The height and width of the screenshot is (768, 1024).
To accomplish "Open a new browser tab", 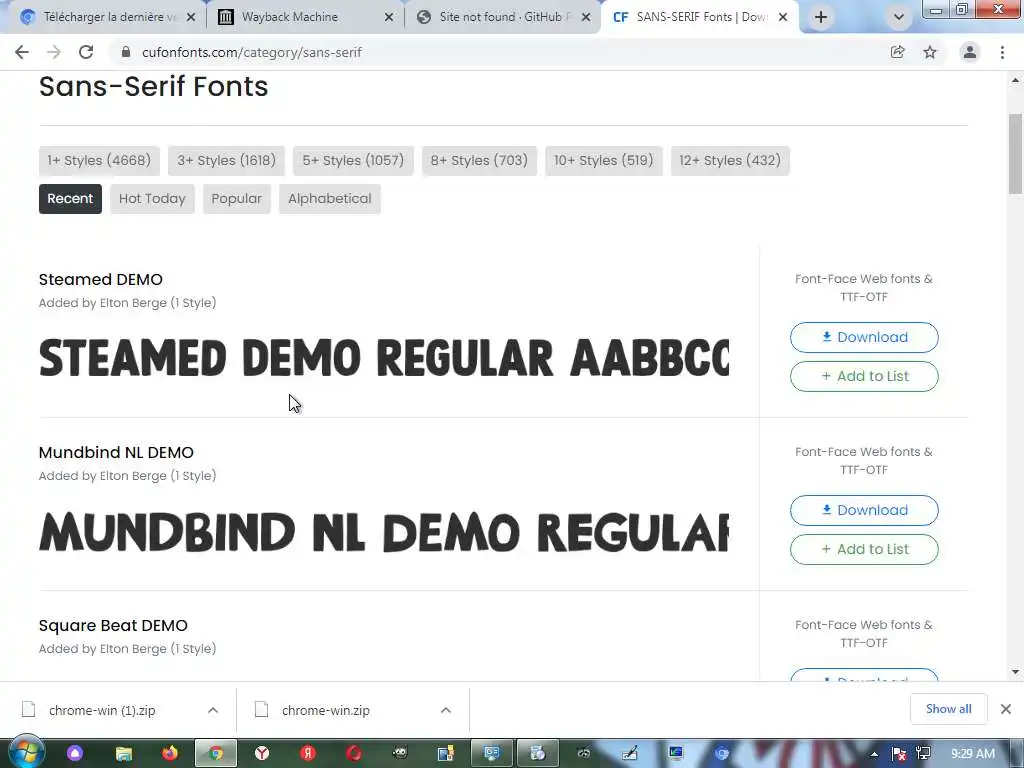I will point(821,17).
